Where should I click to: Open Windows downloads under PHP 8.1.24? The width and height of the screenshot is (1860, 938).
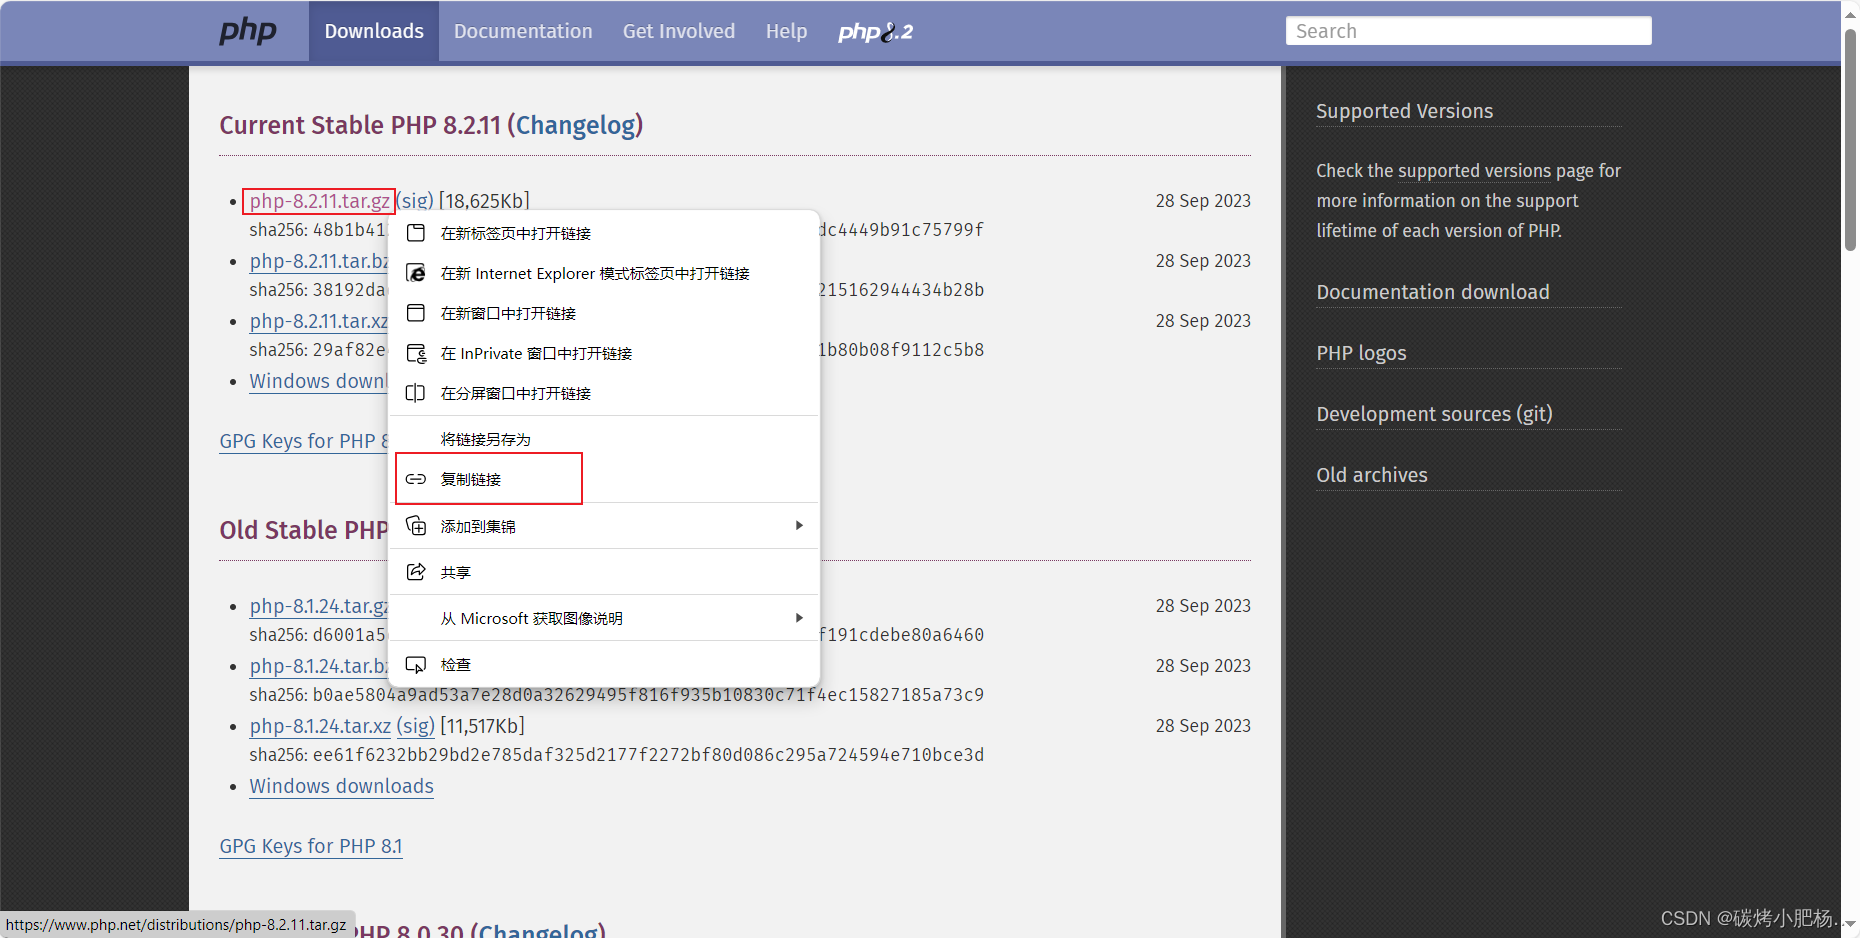(x=341, y=786)
